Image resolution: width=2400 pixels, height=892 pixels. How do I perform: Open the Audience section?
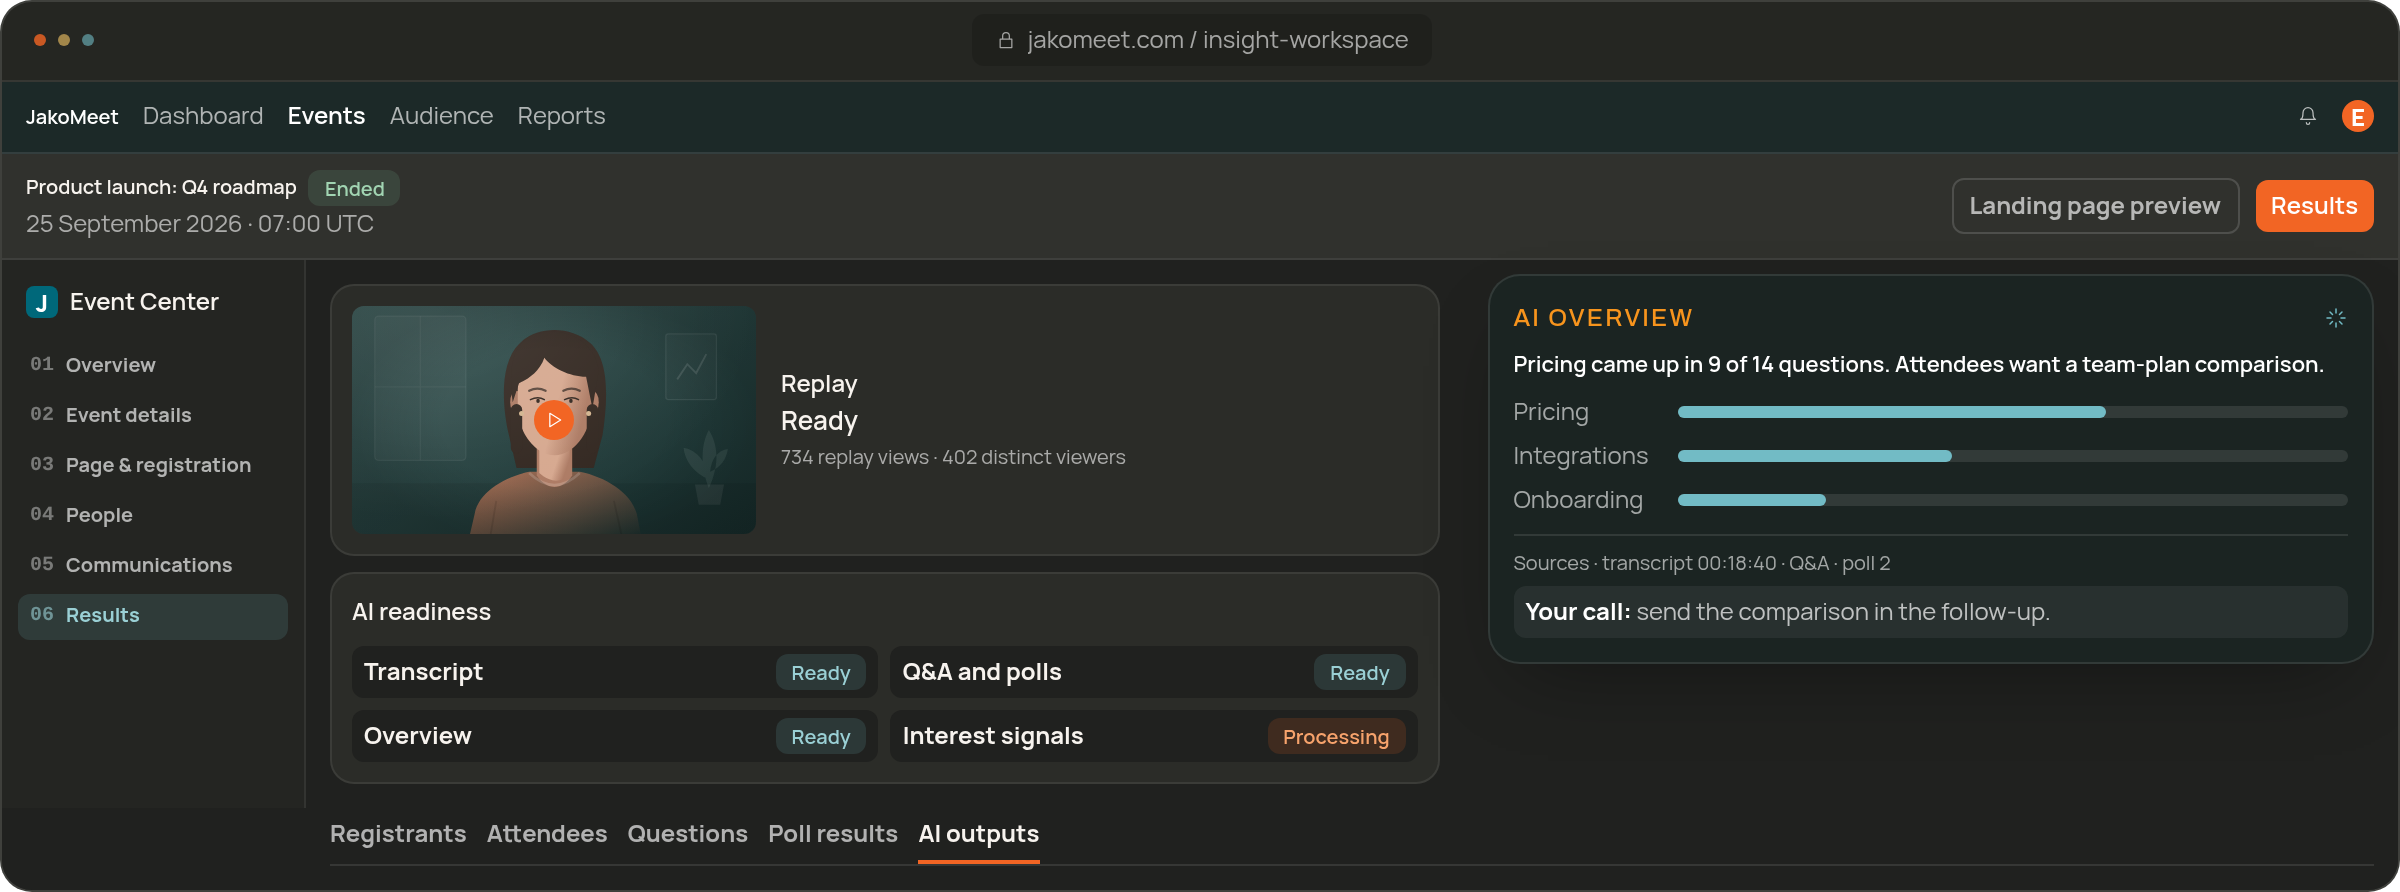click(x=441, y=116)
